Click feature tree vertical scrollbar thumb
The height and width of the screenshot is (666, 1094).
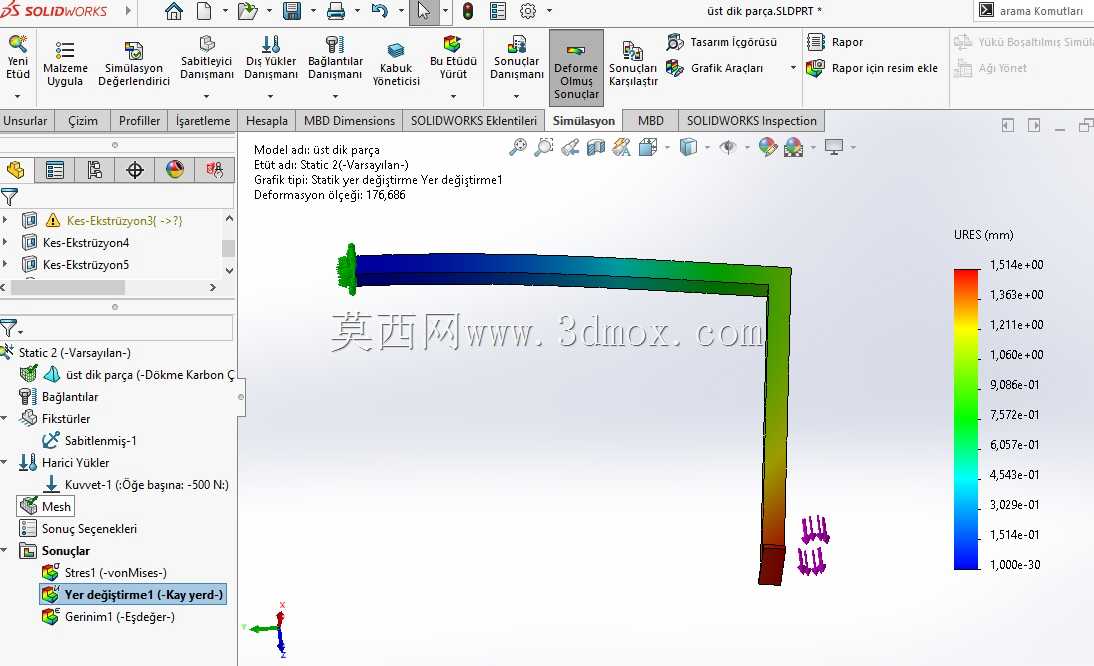click(228, 248)
